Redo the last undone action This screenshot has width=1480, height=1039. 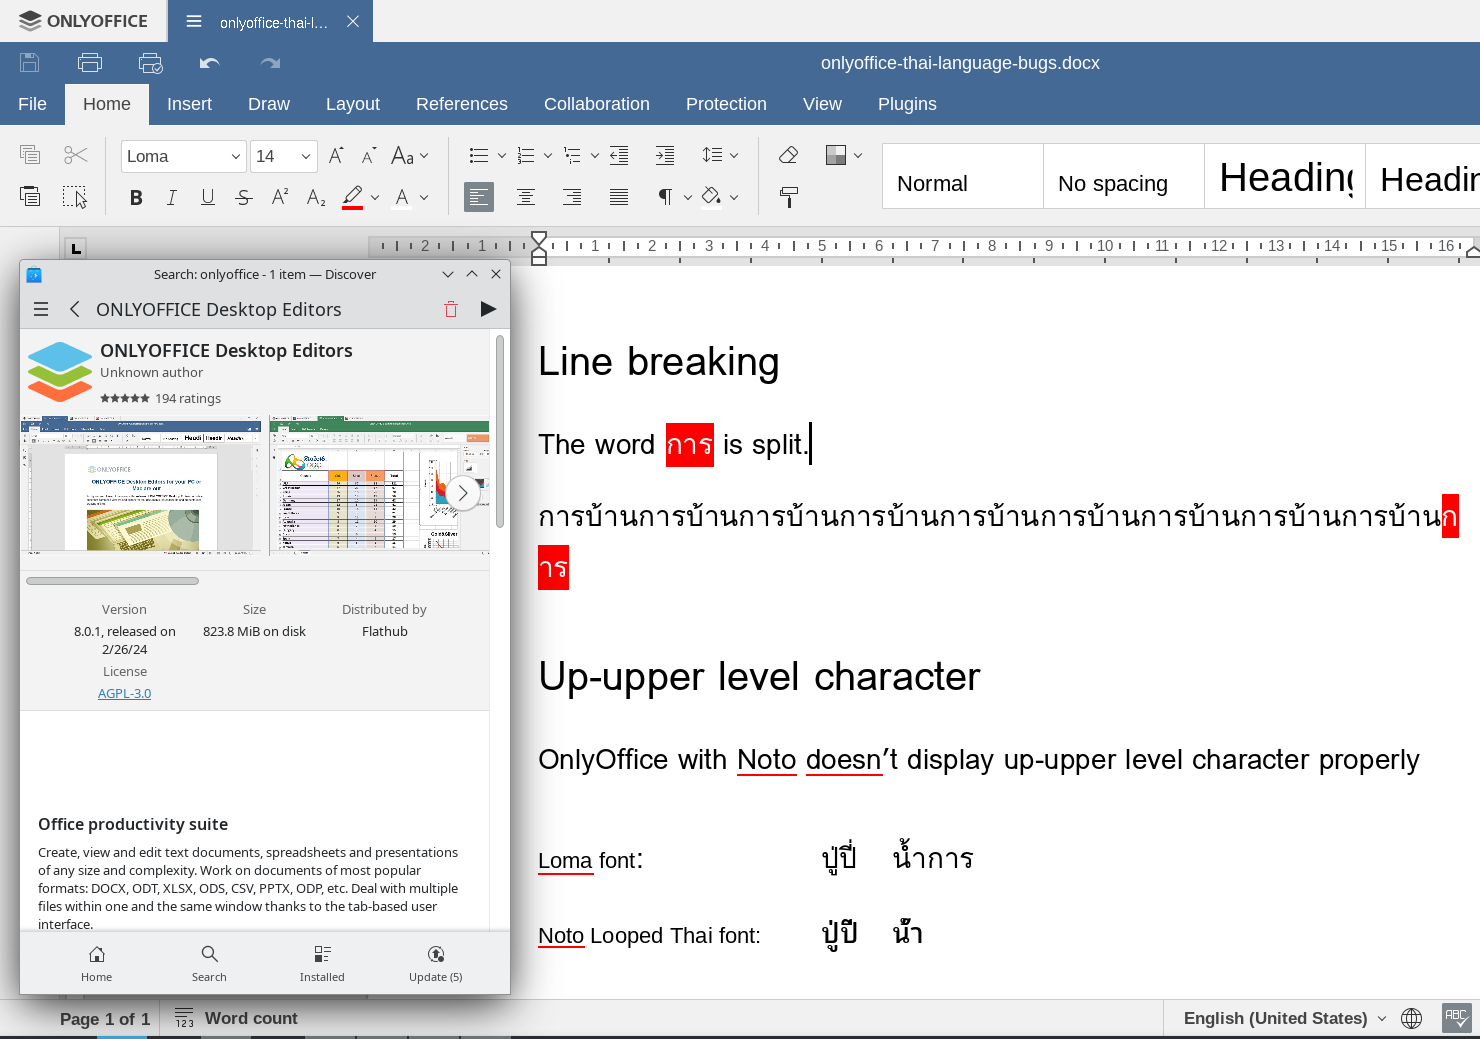pyautogui.click(x=270, y=63)
